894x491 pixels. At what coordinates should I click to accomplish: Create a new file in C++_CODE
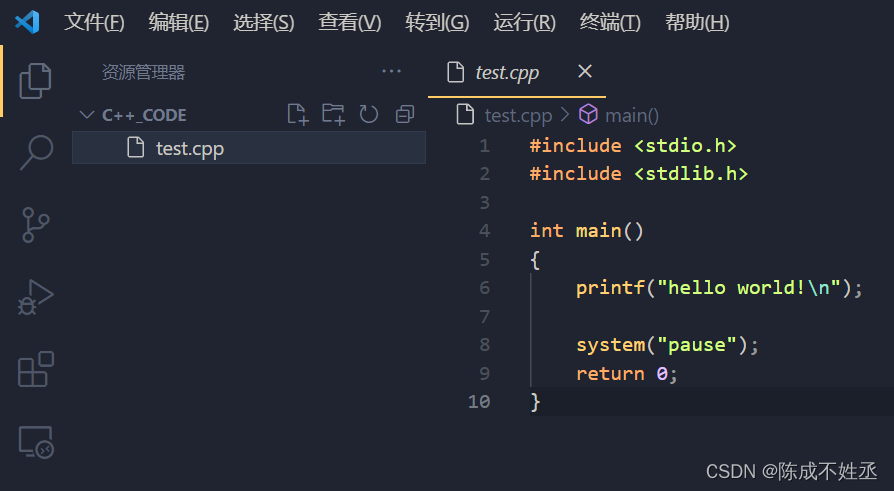[x=298, y=115]
